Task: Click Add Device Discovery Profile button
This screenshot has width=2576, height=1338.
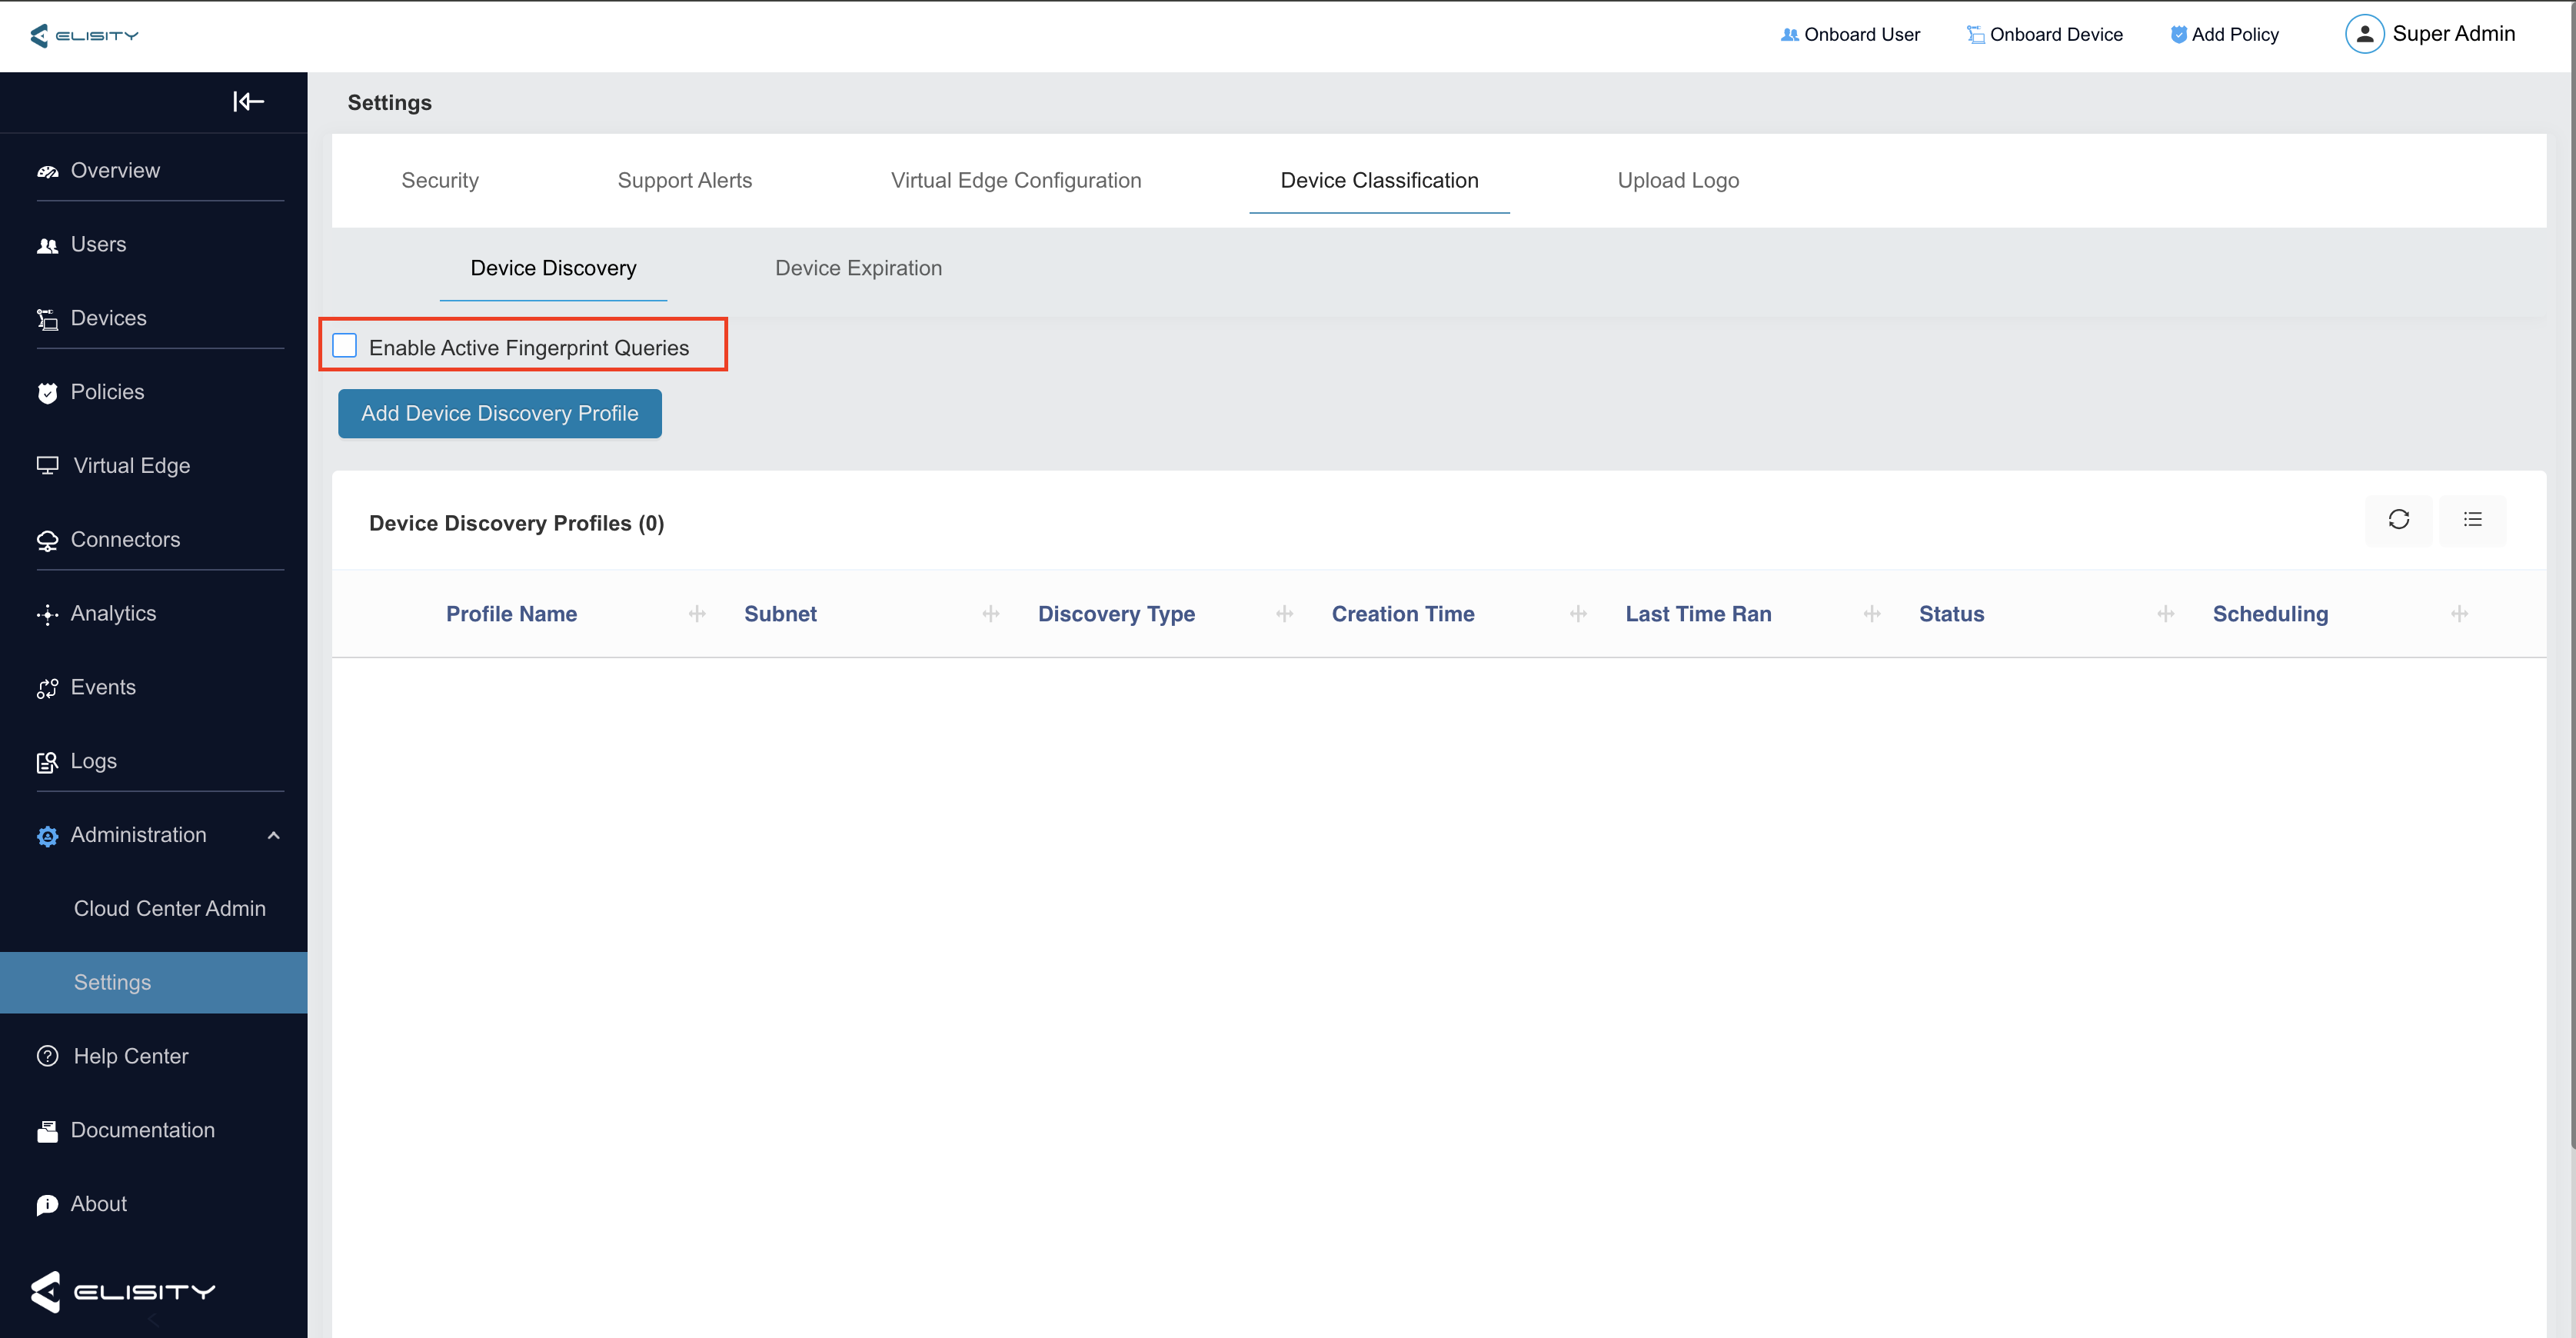Action: pyautogui.click(x=499, y=414)
